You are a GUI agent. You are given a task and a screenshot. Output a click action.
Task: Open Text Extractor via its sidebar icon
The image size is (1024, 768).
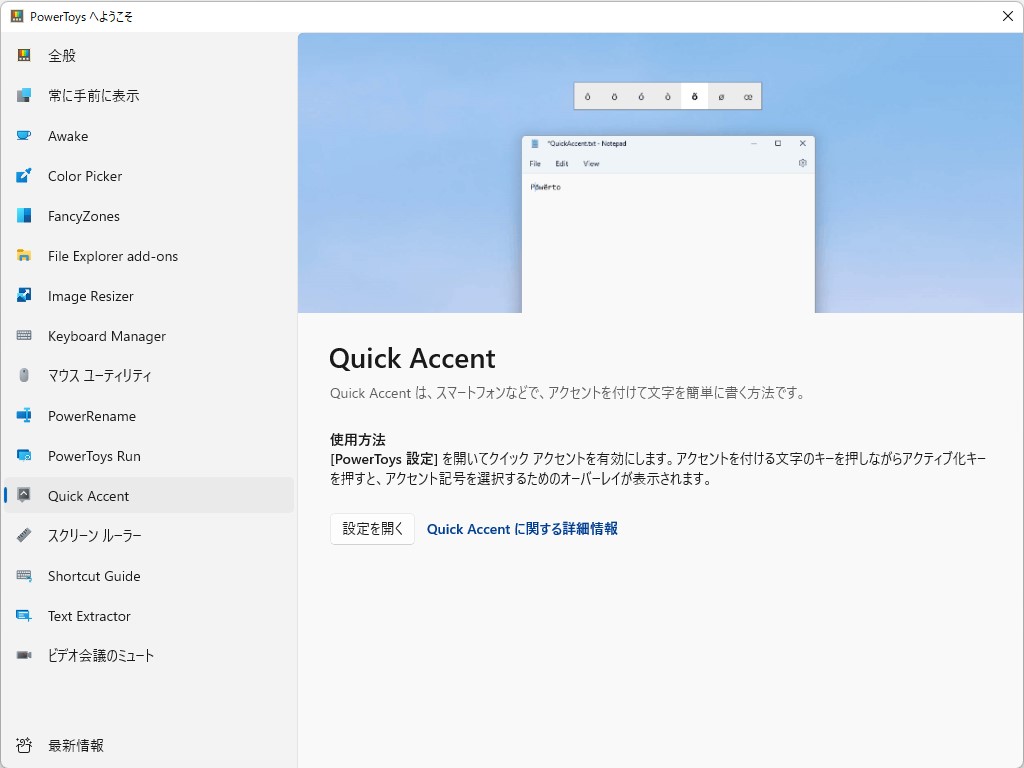(26, 616)
